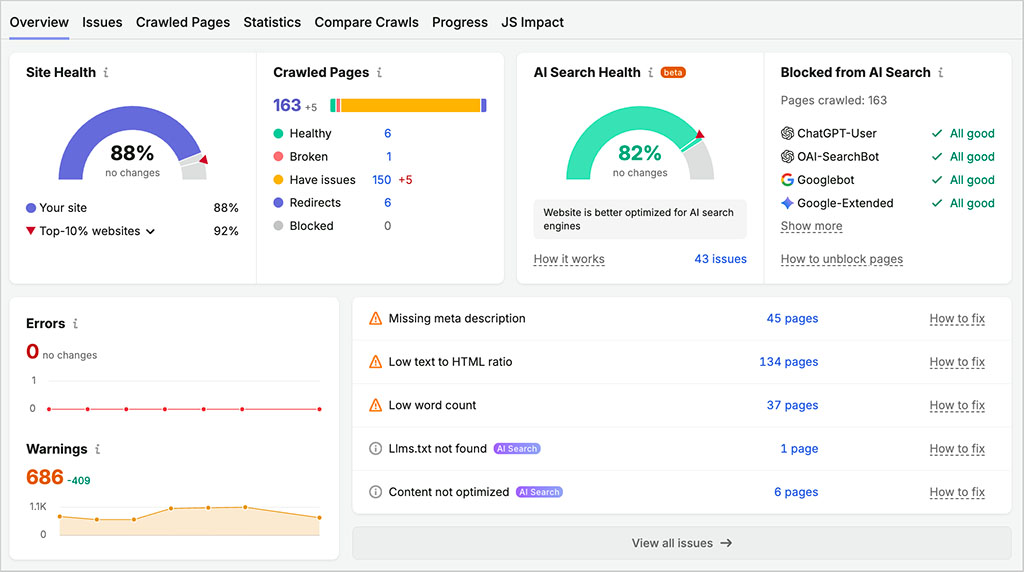The width and height of the screenshot is (1024, 572).
Task: Click the Redirects count 6
Action: (x=387, y=203)
